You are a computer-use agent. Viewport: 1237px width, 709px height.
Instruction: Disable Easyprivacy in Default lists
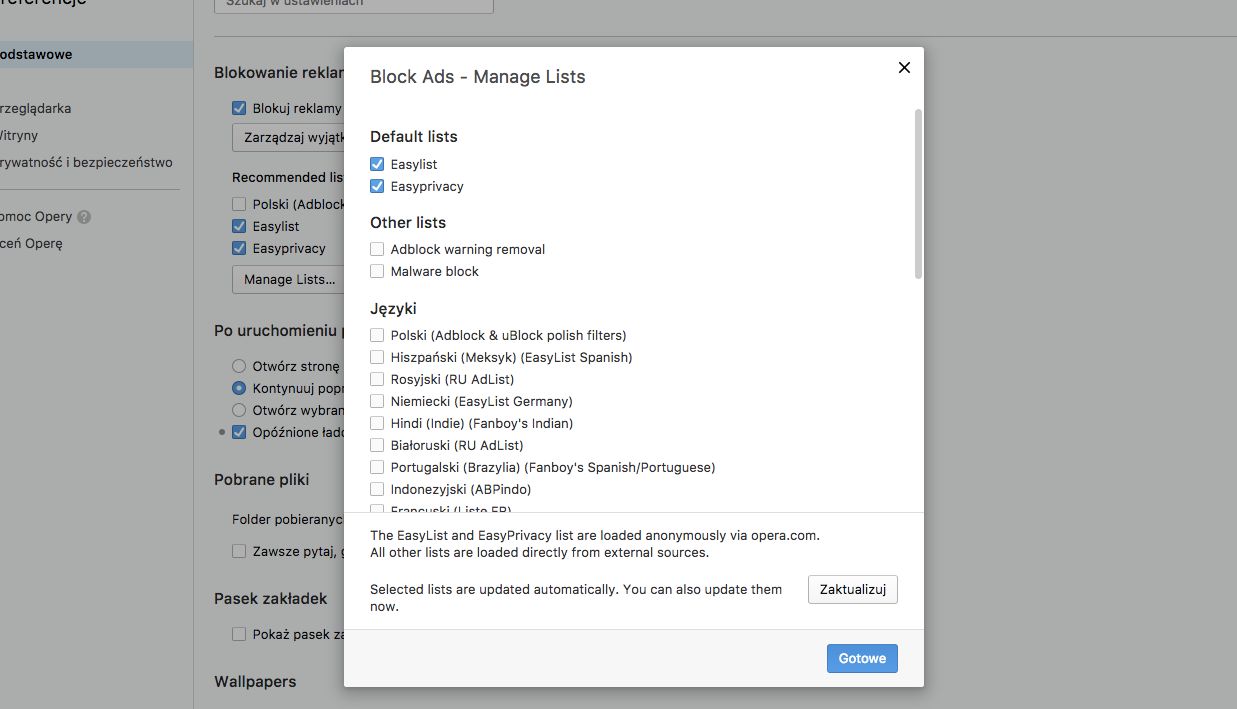pos(377,186)
